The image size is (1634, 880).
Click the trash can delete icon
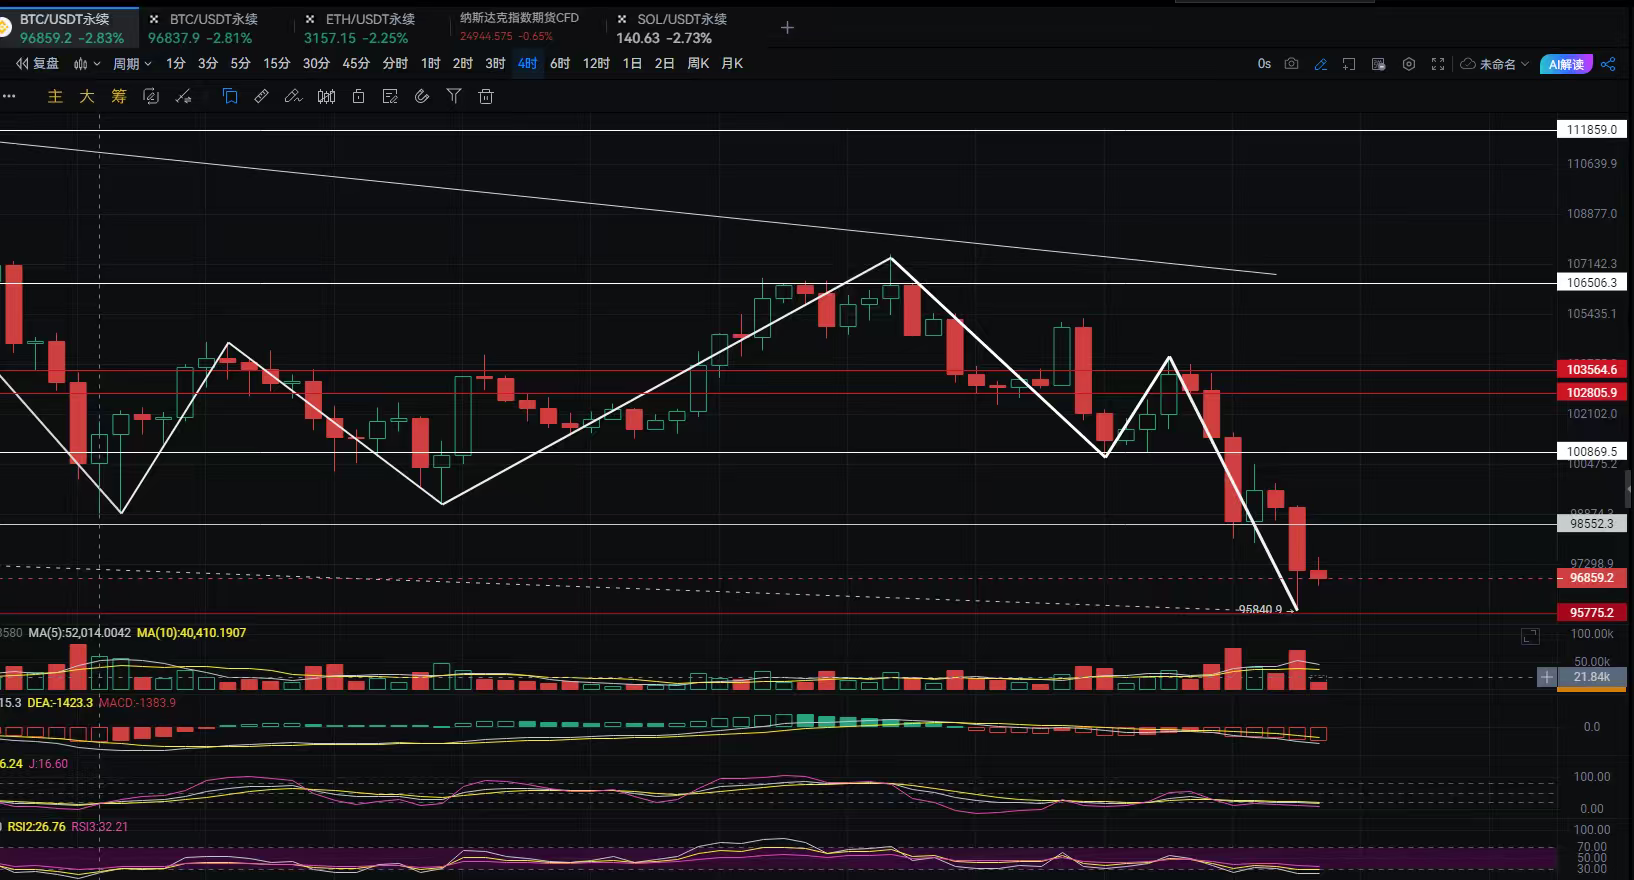coord(486,97)
